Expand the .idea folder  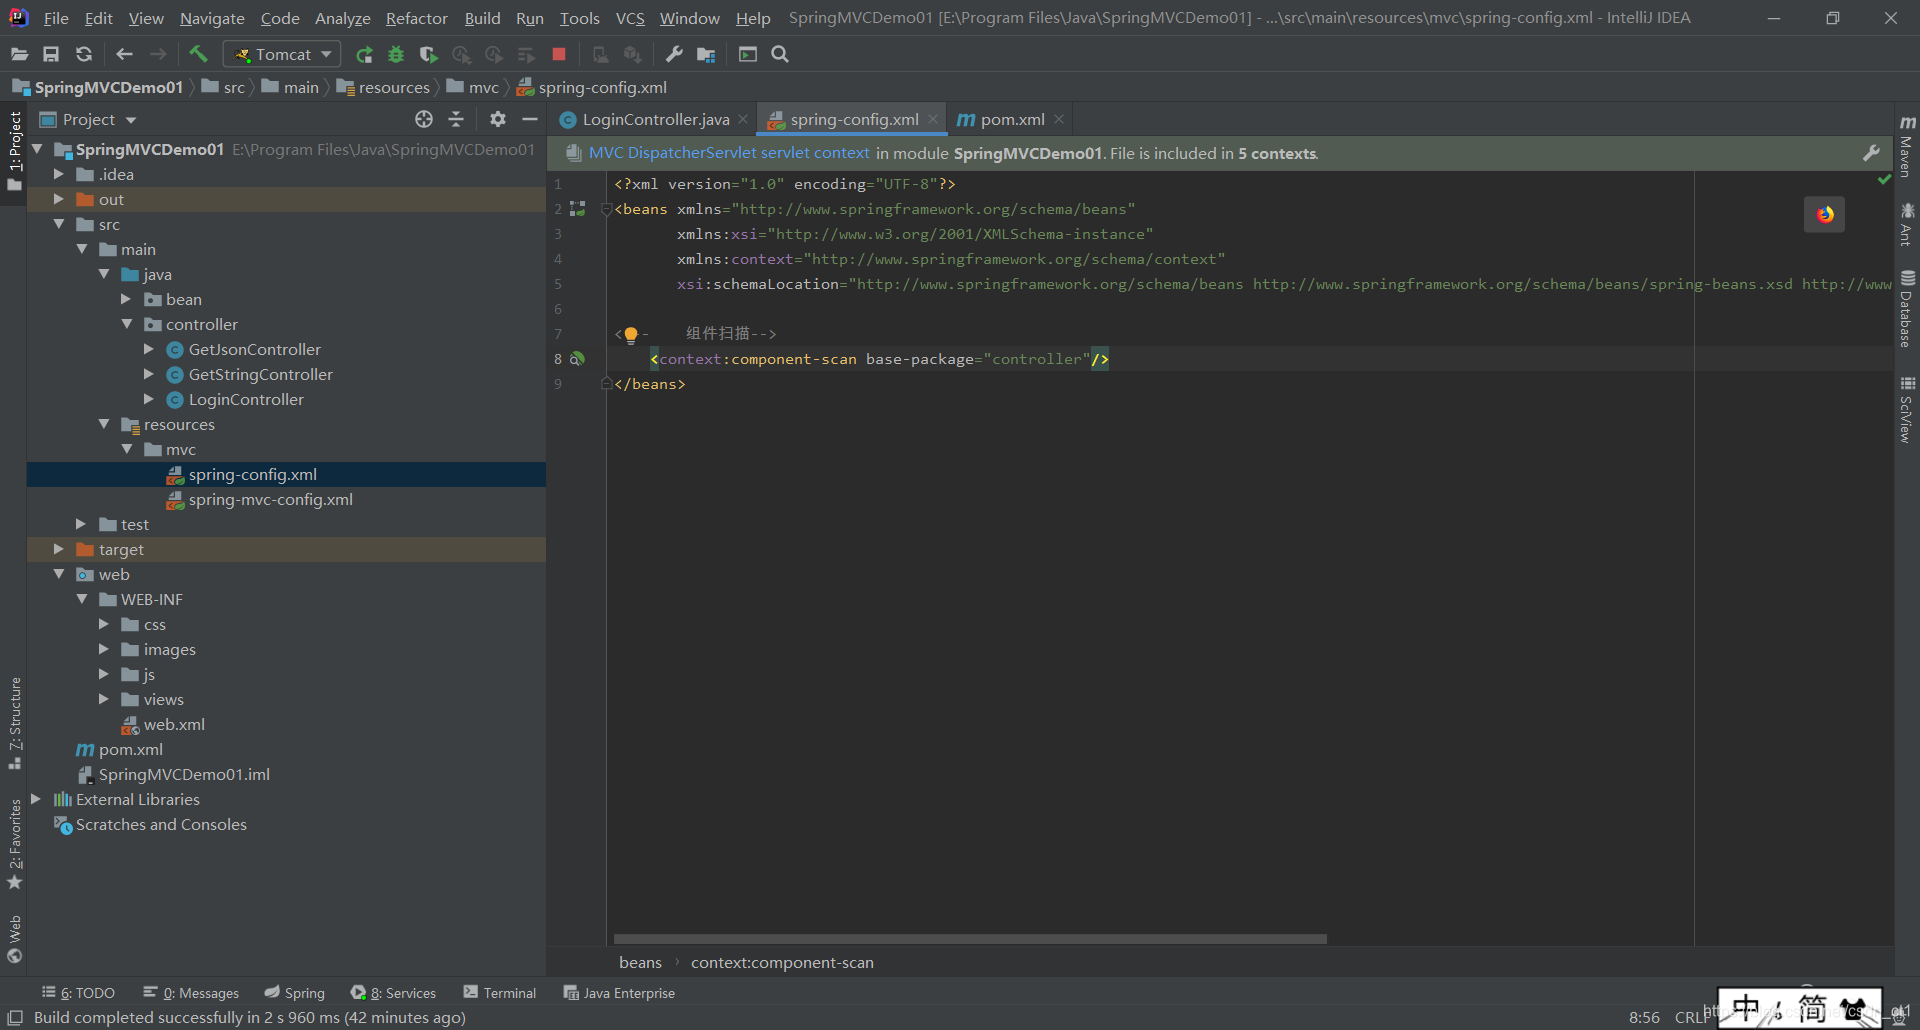59,174
